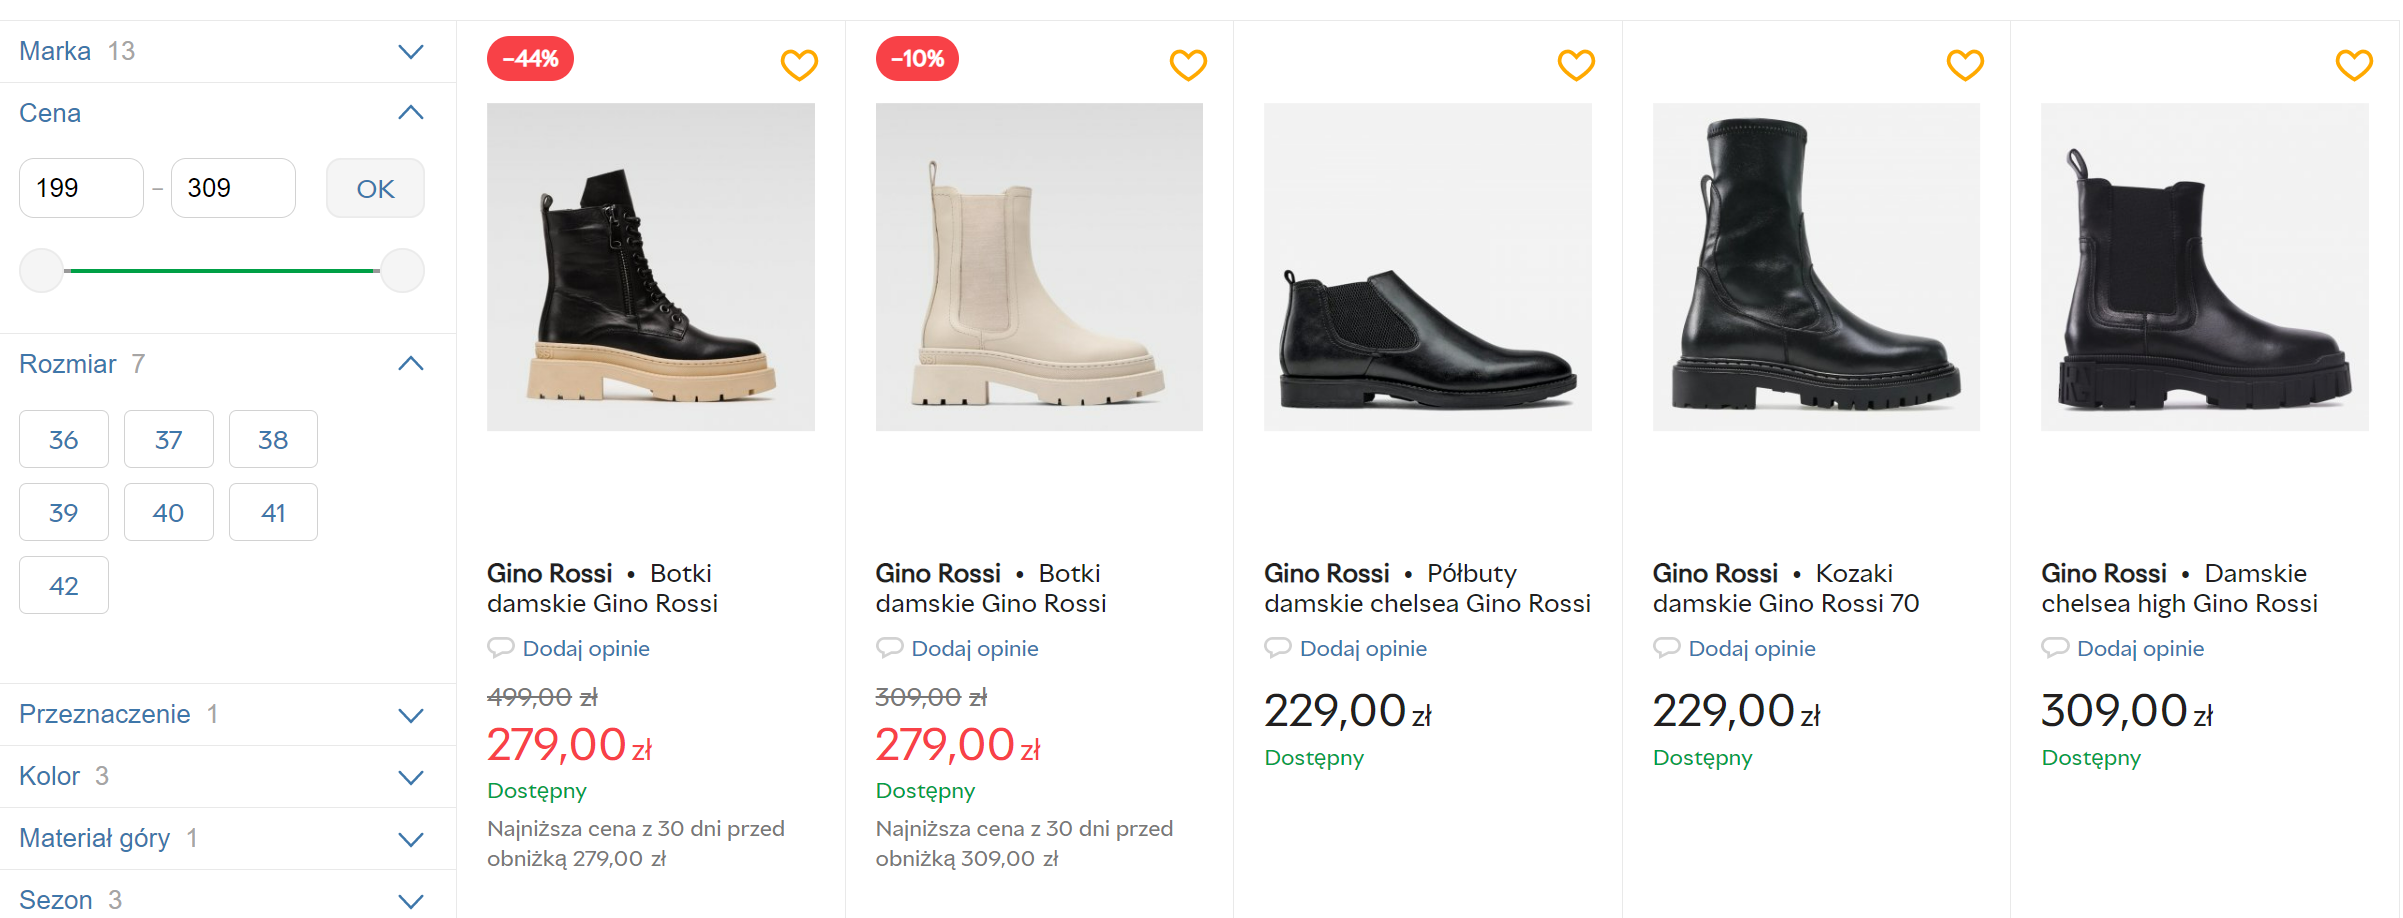Click the comment icon under Kozaki damskie
The width and height of the screenshot is (2403, 918).
(x=1666, y=648)
